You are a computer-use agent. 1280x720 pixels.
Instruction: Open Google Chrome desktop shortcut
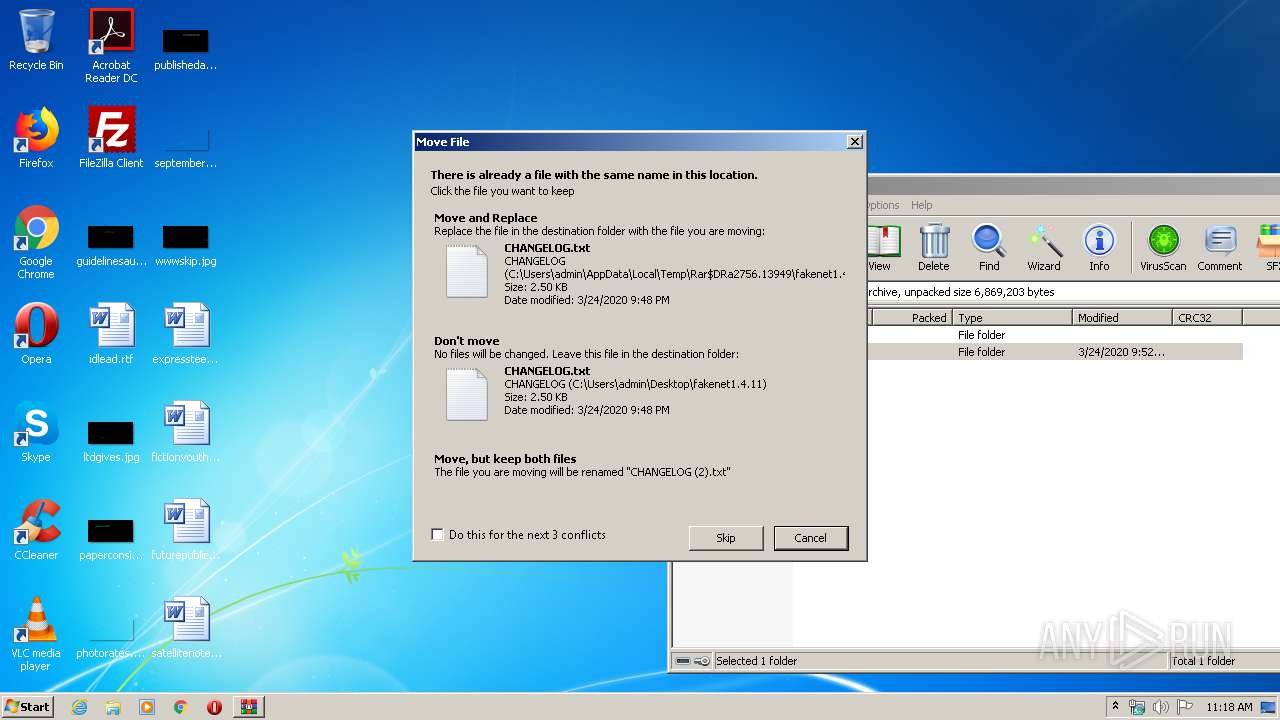click(x=36, y=242)
